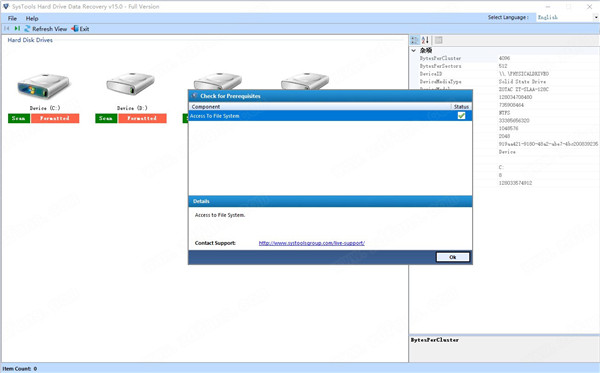Viewport: 600px width, 373px height.
Task: Click the Item Count status bar text
Action: 20,369
